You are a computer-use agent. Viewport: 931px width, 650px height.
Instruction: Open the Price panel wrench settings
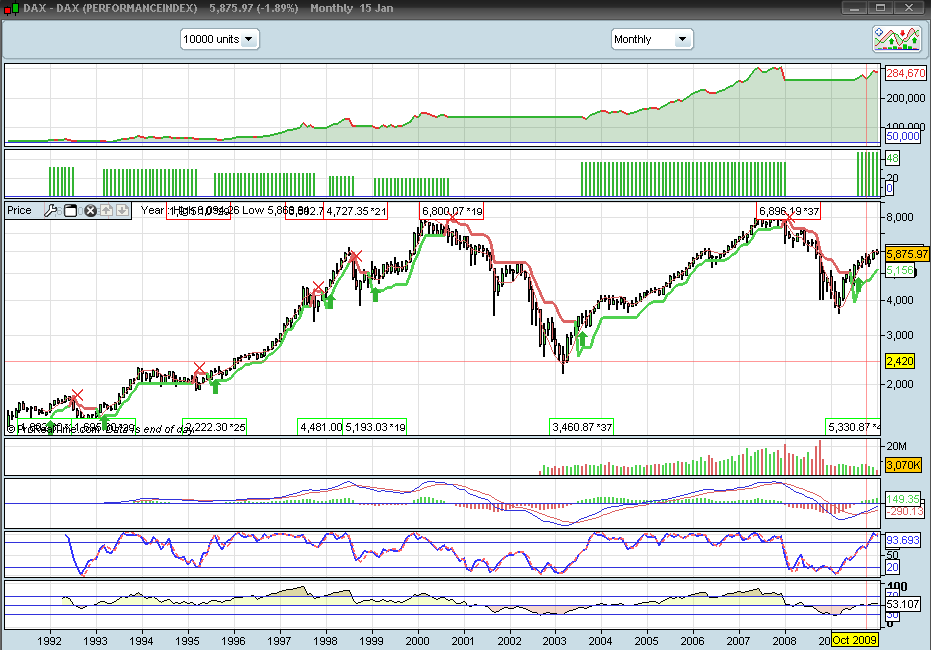tap(50, 210)
